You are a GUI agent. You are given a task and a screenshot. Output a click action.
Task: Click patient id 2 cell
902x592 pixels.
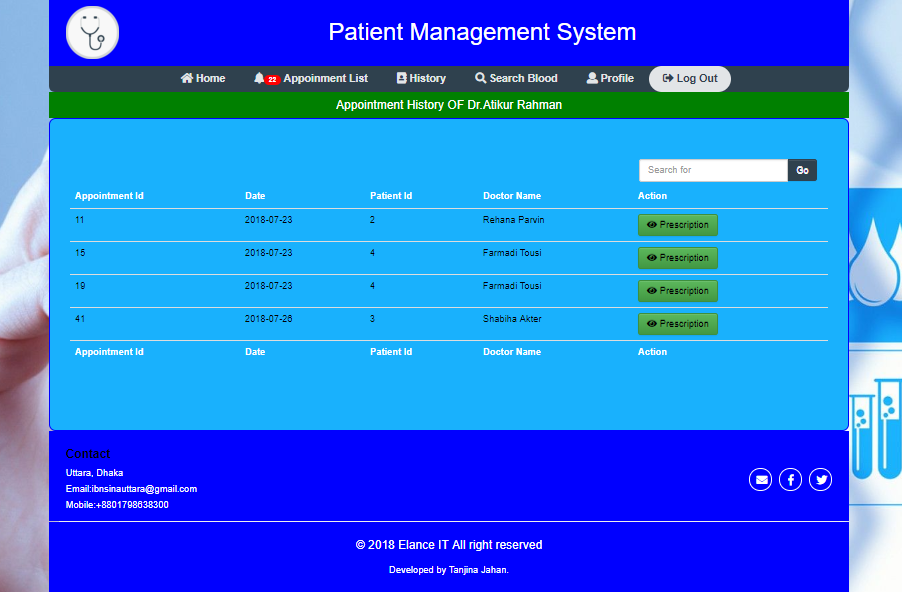click(x=372, y=220)
